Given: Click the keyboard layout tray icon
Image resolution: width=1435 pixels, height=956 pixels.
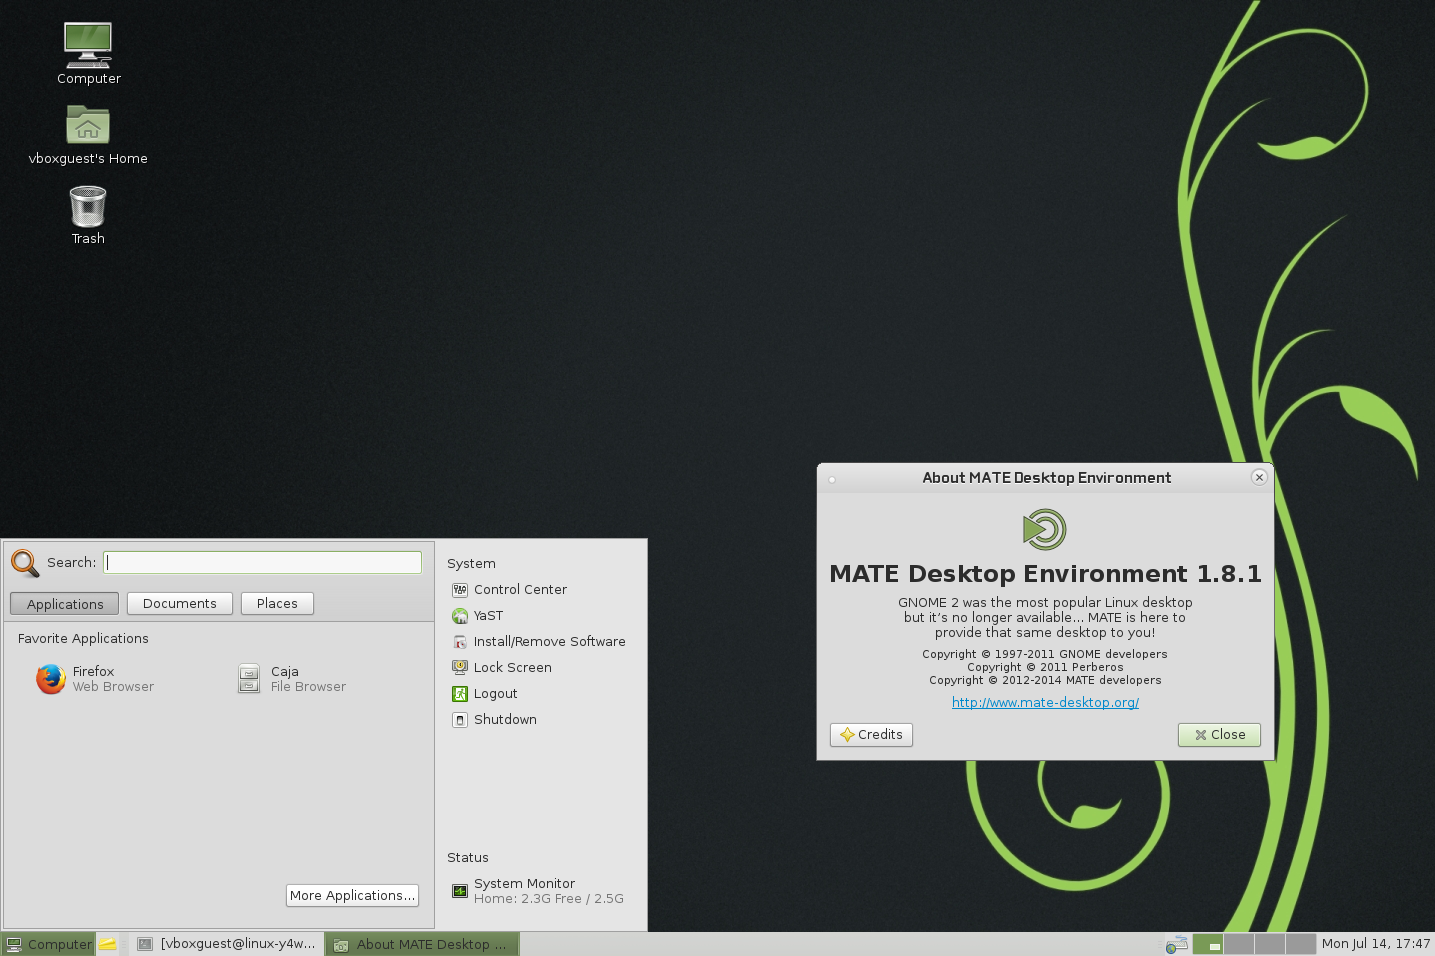Looking at the screenshot, I should coord(1177,944).
